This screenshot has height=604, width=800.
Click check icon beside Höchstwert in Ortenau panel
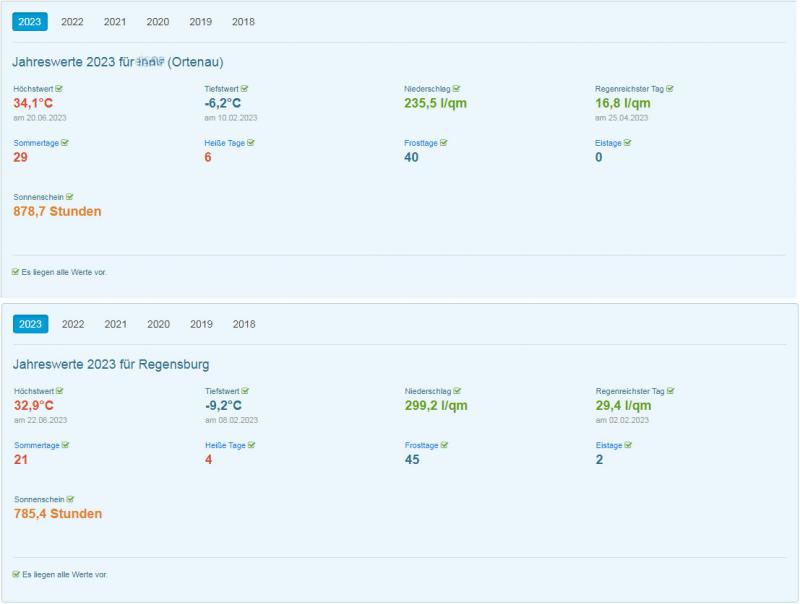(59, 89)
